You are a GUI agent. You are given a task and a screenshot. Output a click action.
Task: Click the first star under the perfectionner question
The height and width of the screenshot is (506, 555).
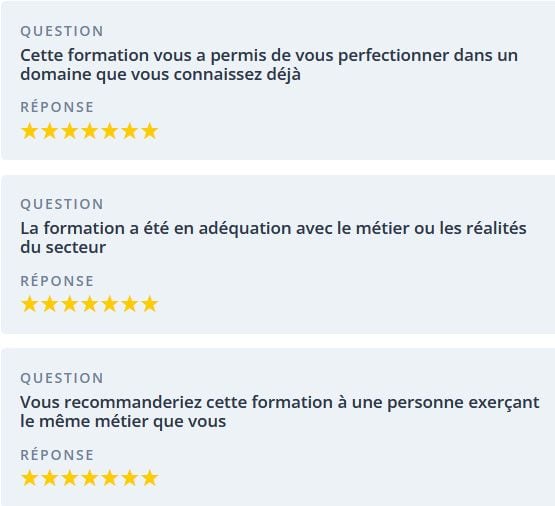click(30, 131)
